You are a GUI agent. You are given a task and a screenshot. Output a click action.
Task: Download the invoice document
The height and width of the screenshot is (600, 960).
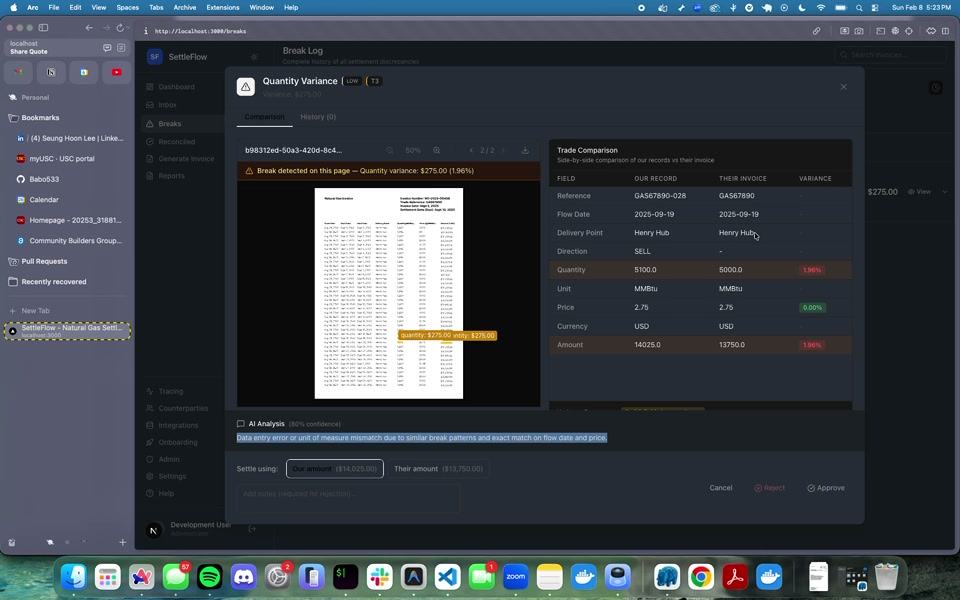[525, 150]
